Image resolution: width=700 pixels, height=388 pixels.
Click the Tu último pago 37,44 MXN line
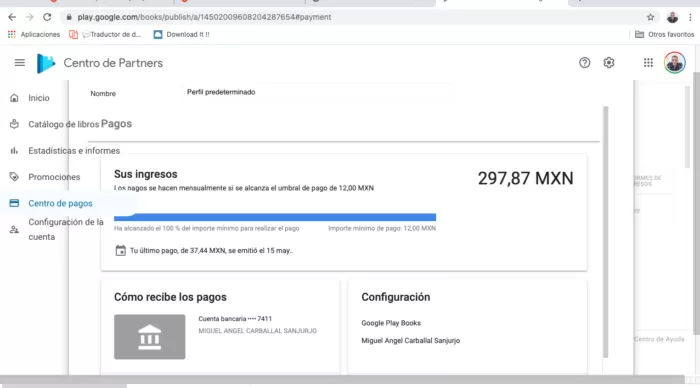(211, 250)
